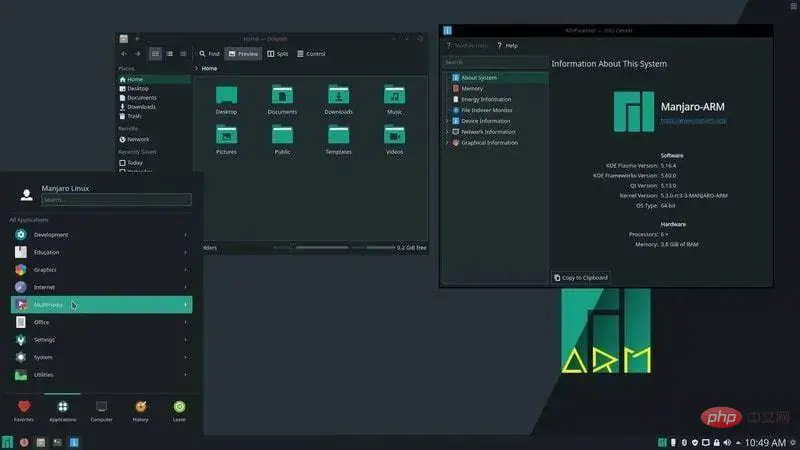Image resolution: width=800 pixels, height=450 pixels.
Task: Open Education category in launcher
Action: click(x=102, y=252)
